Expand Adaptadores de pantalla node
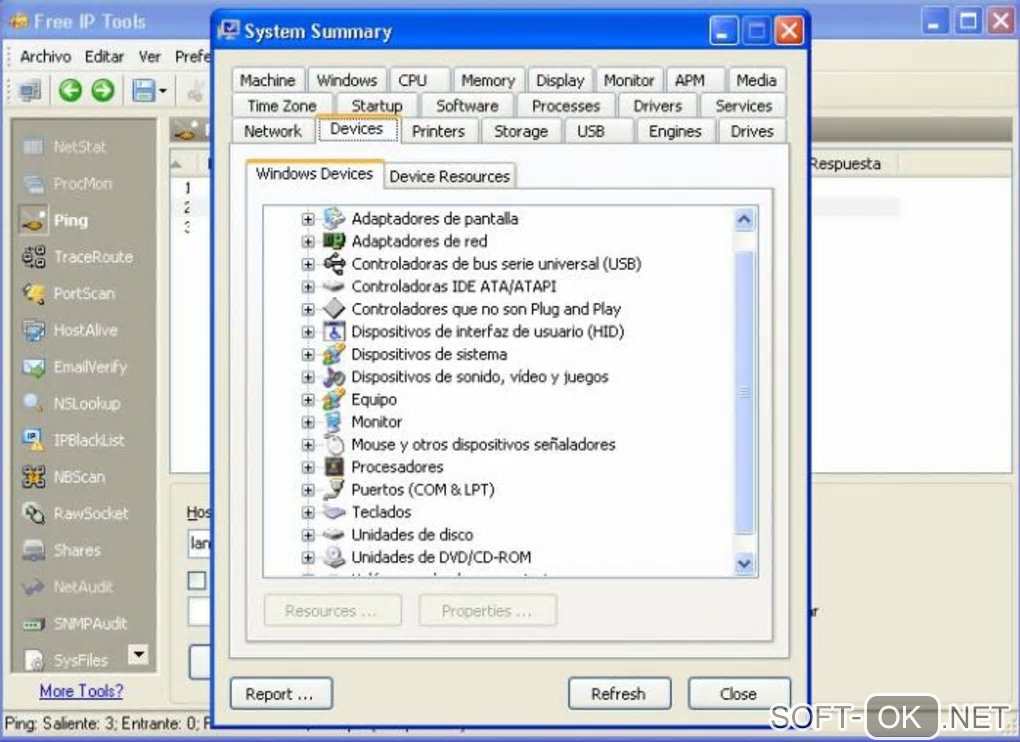This screenshot has width=1020, height=742. pos(308,219)
